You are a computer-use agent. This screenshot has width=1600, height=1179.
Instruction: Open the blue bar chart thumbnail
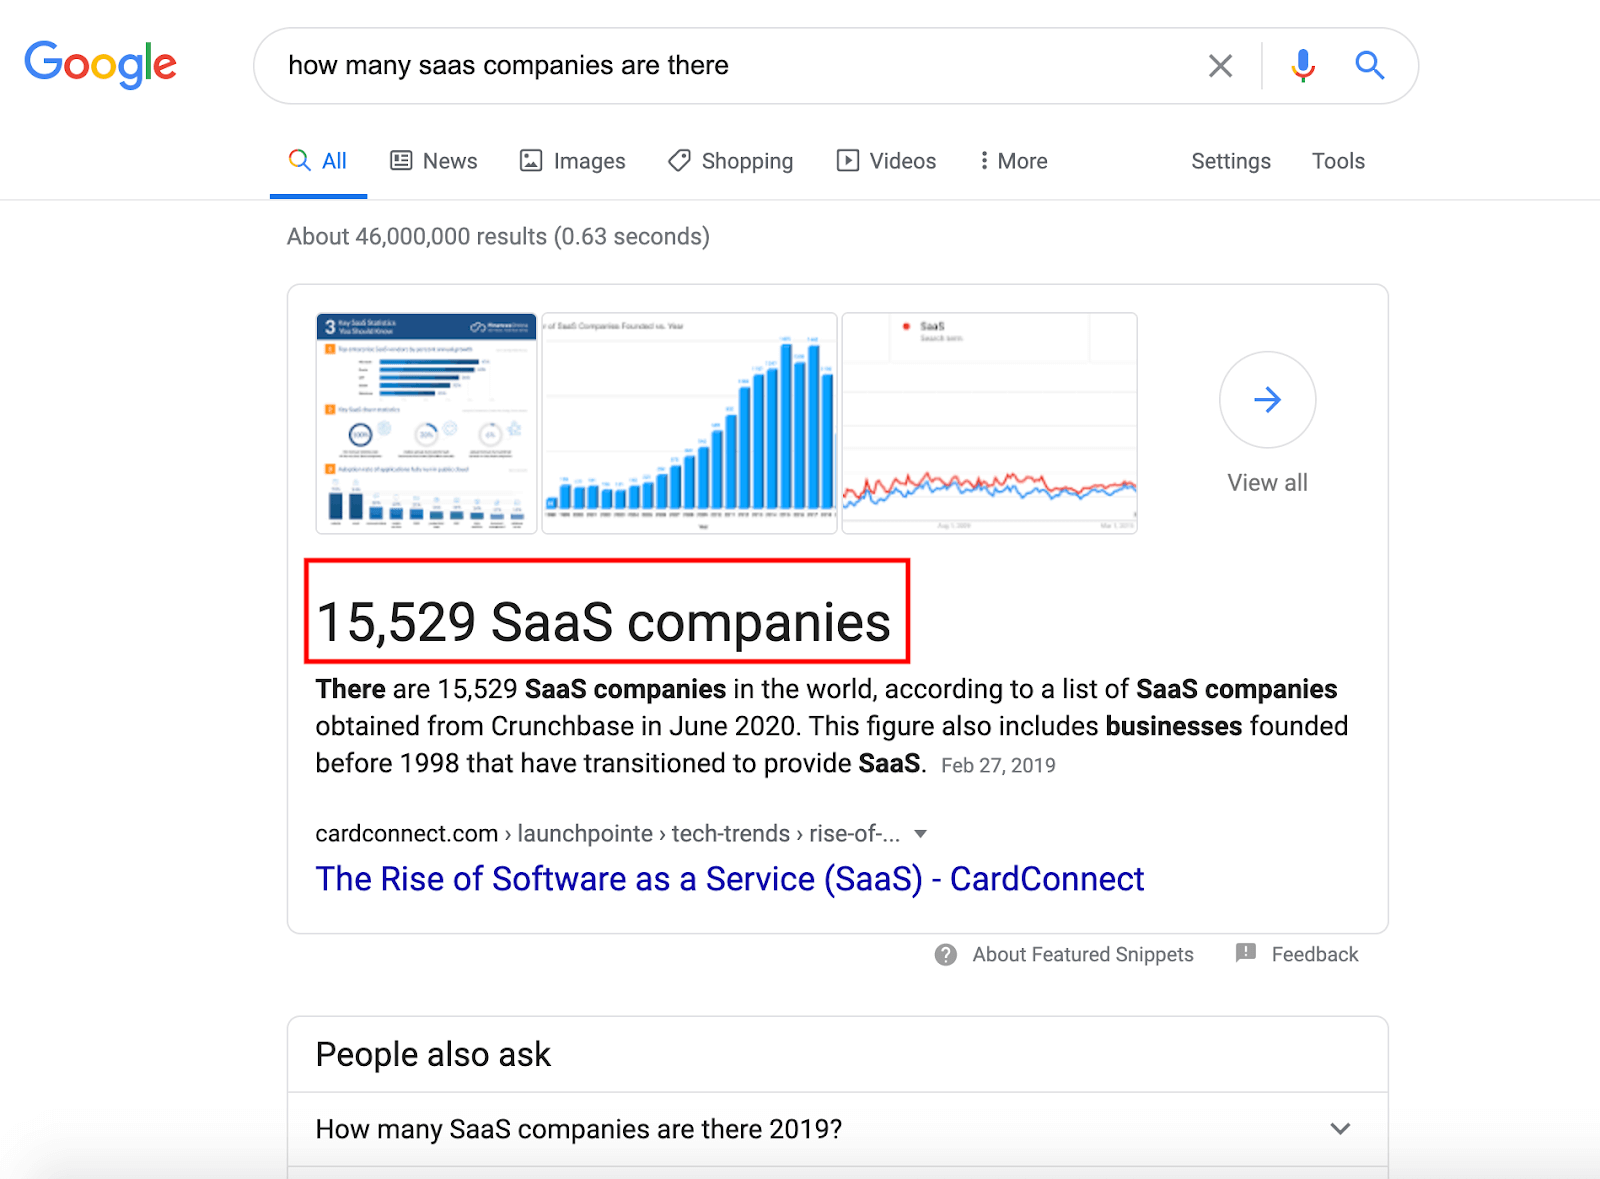pyautogui.click(x=689, y=423)
